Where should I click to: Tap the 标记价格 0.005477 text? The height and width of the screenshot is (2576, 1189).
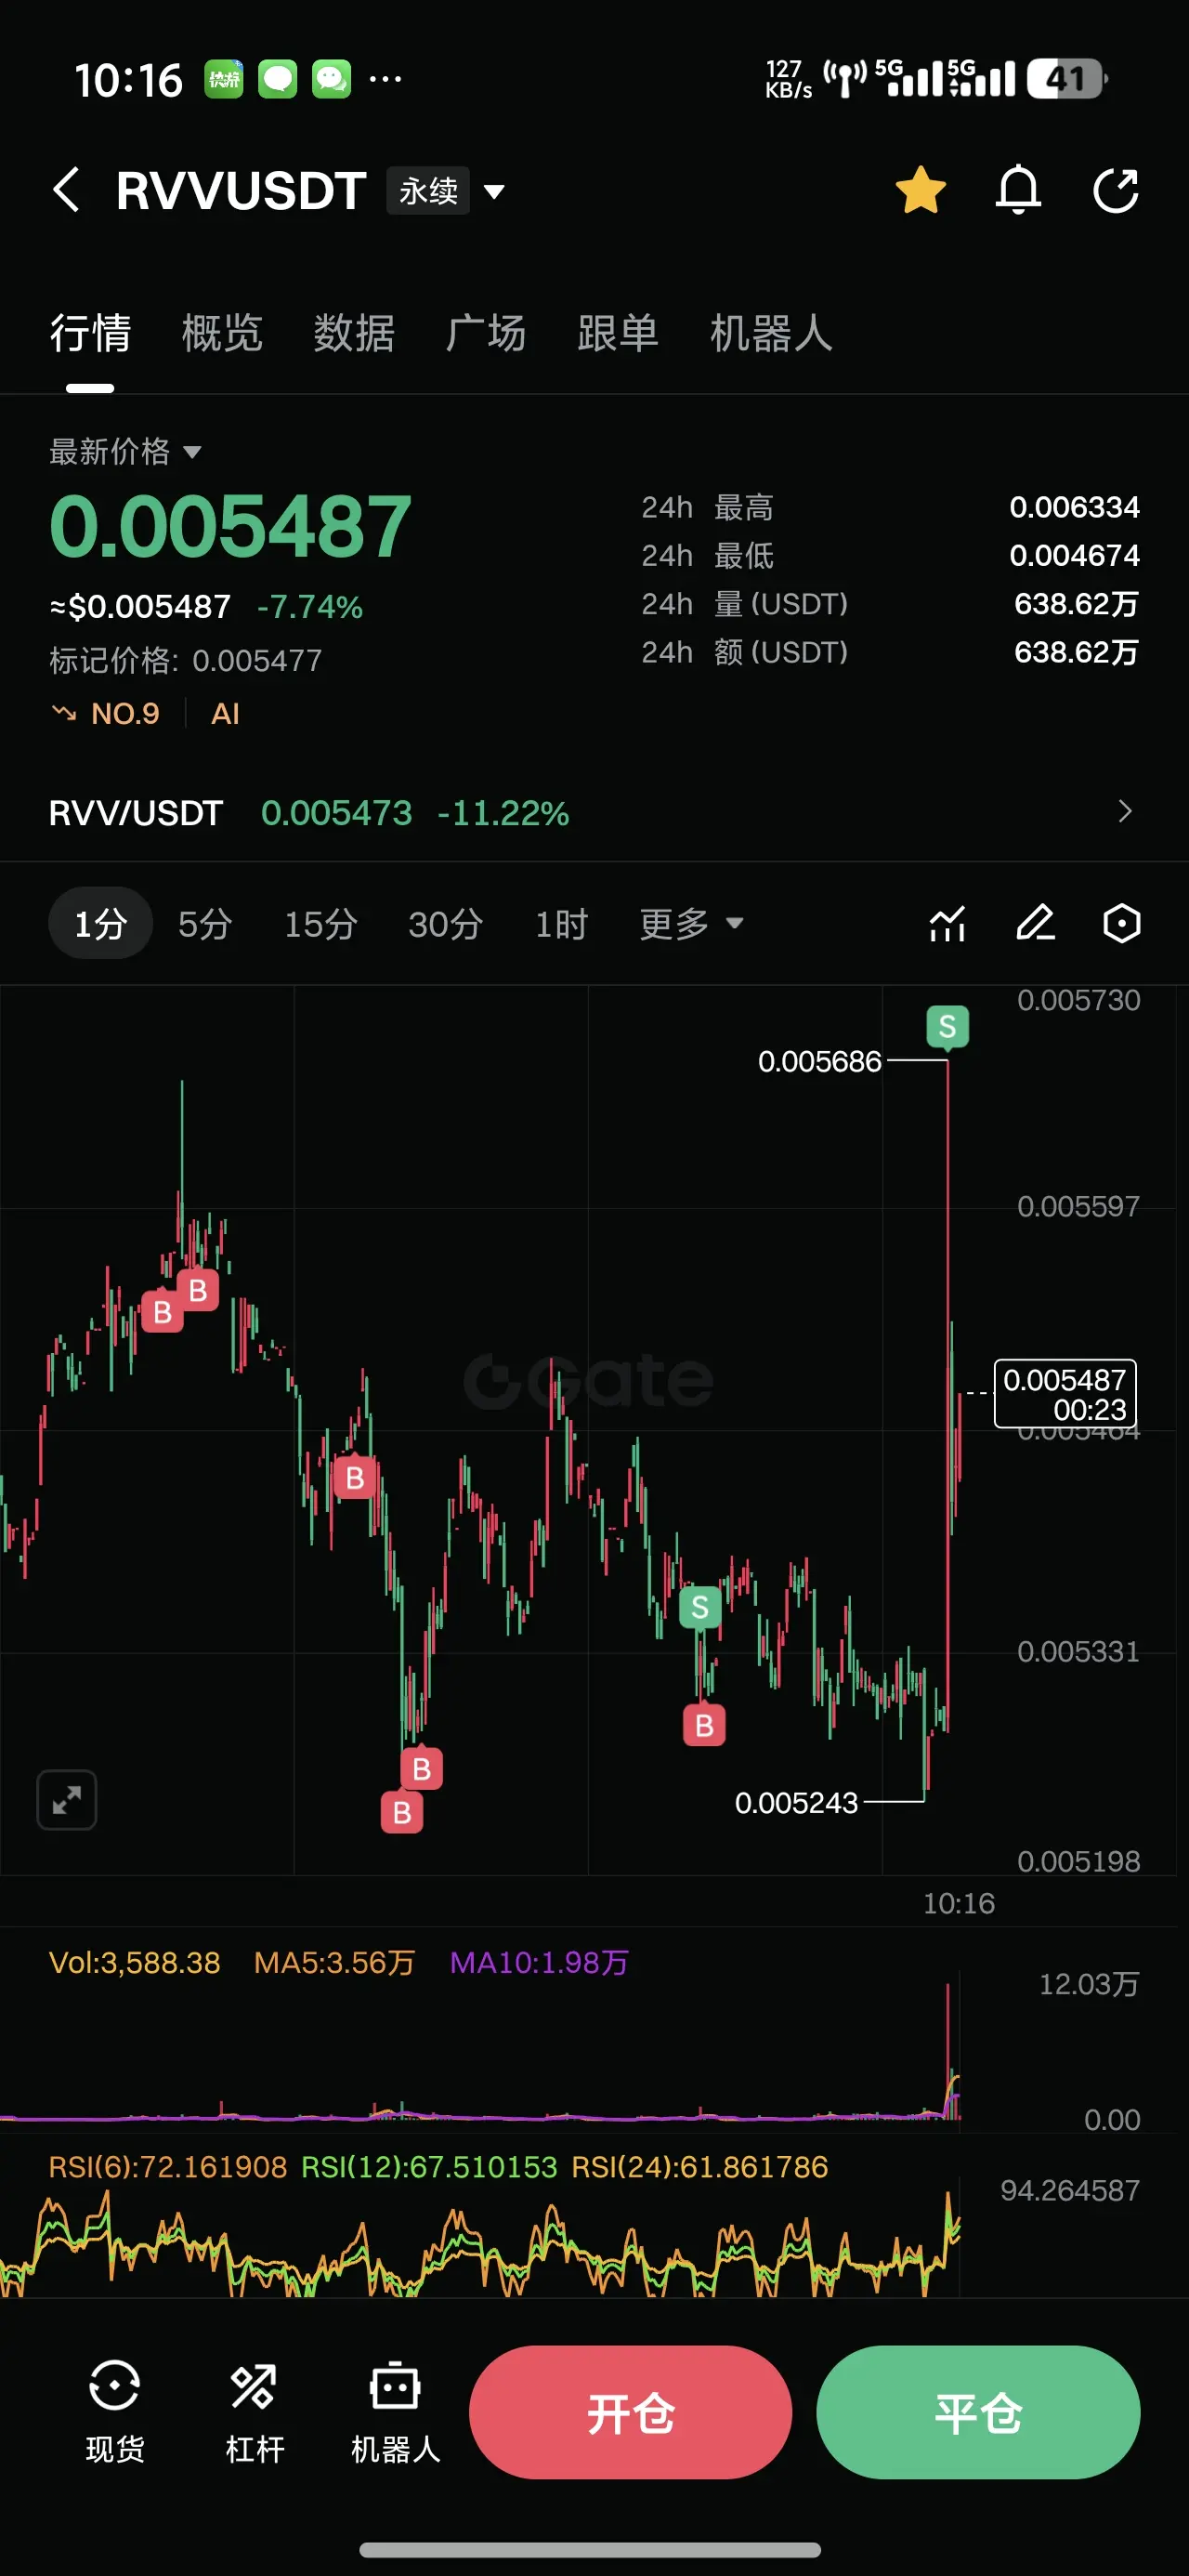[x=186, y=660]
